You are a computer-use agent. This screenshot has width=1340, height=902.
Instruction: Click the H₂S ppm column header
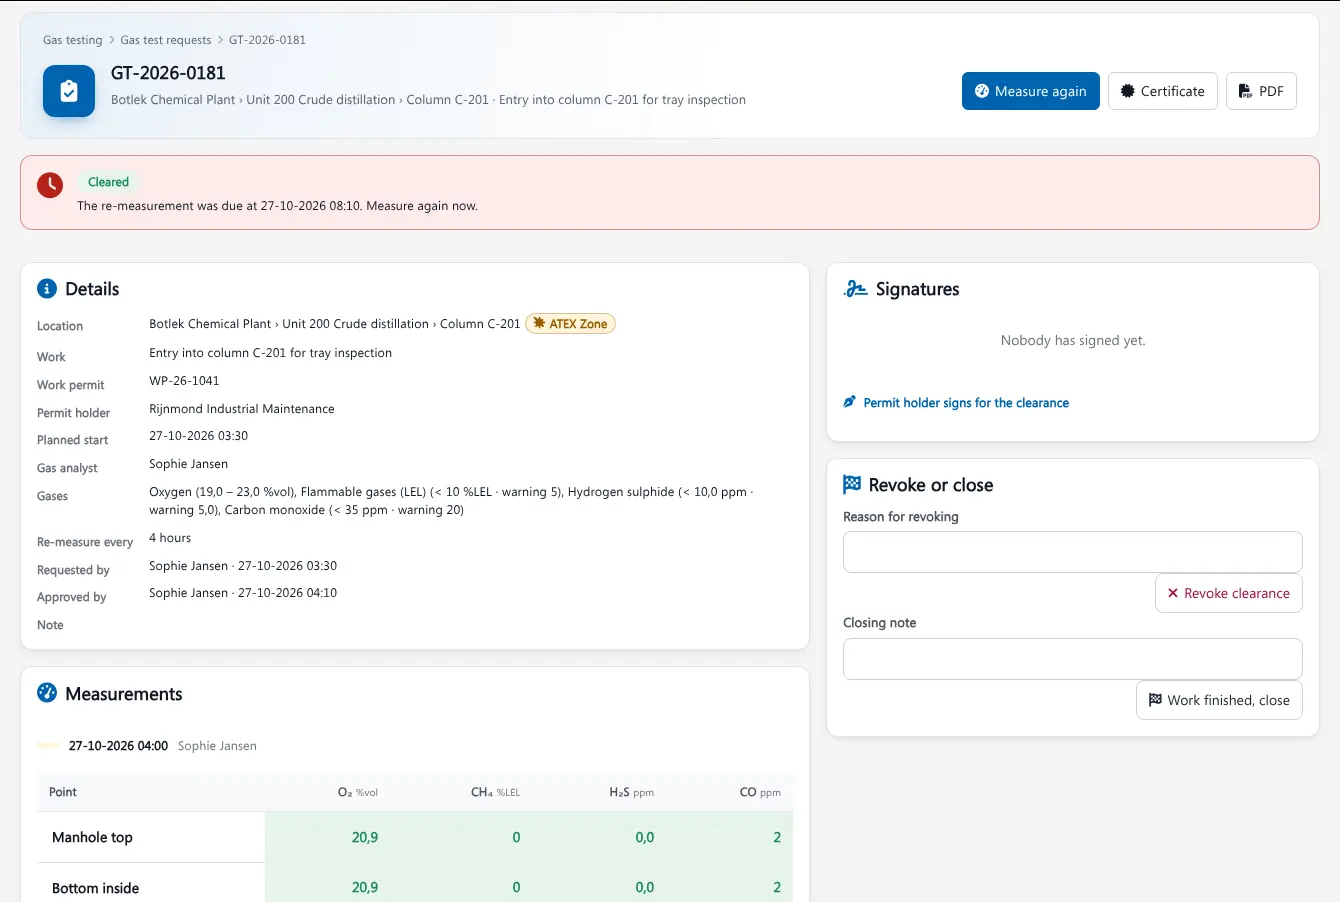click(631, 792)
